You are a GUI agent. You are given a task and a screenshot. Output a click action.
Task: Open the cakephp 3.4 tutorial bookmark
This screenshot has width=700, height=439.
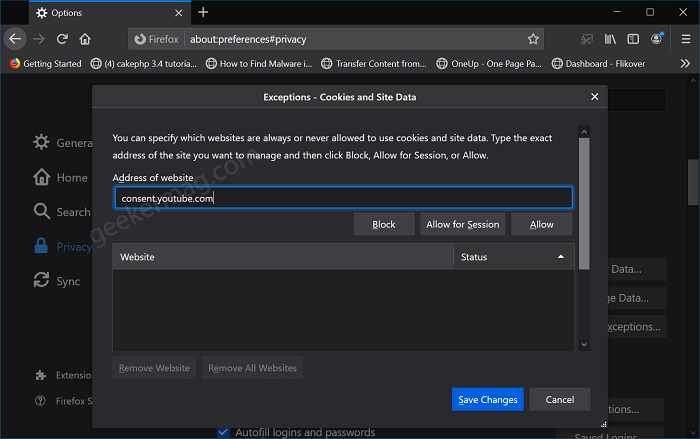143,63
